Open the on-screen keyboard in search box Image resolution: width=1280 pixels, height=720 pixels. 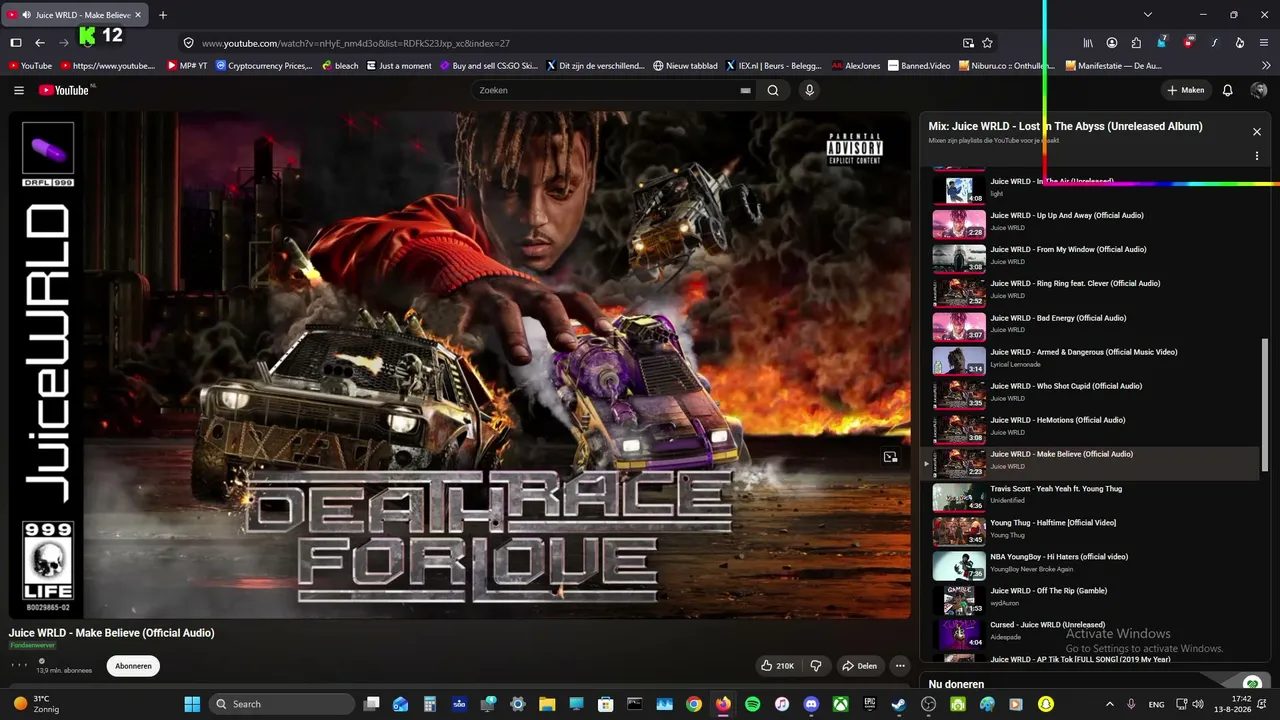tap(745, 90)
